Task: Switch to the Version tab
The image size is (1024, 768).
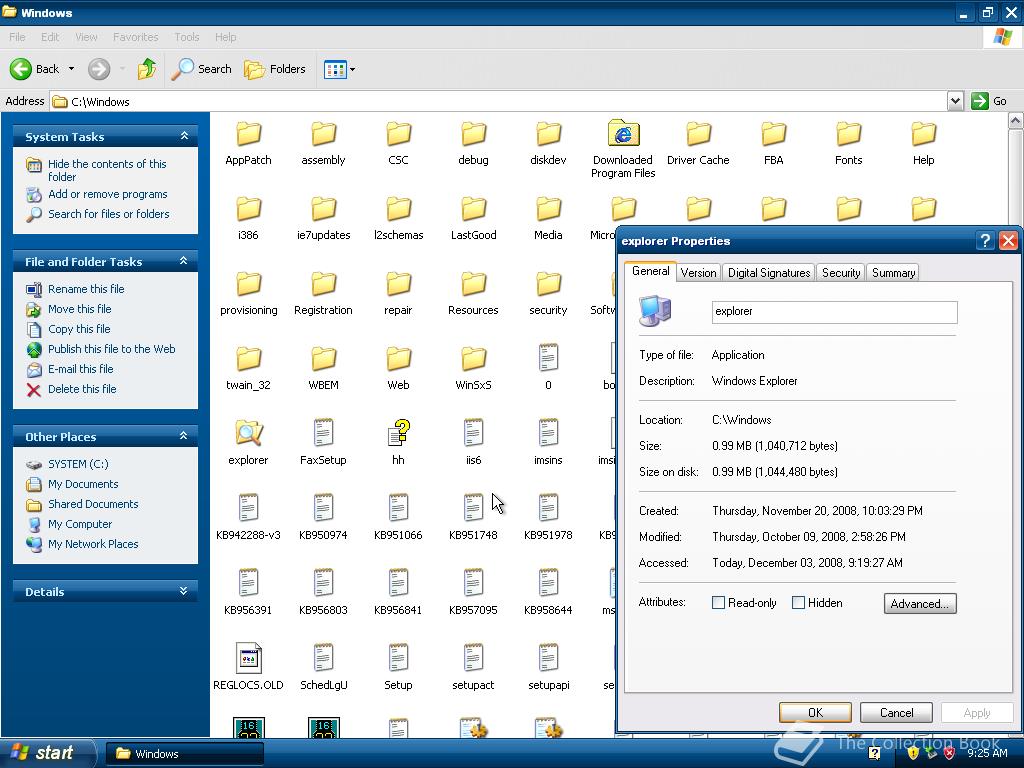Action: click(x=698, y=273)
